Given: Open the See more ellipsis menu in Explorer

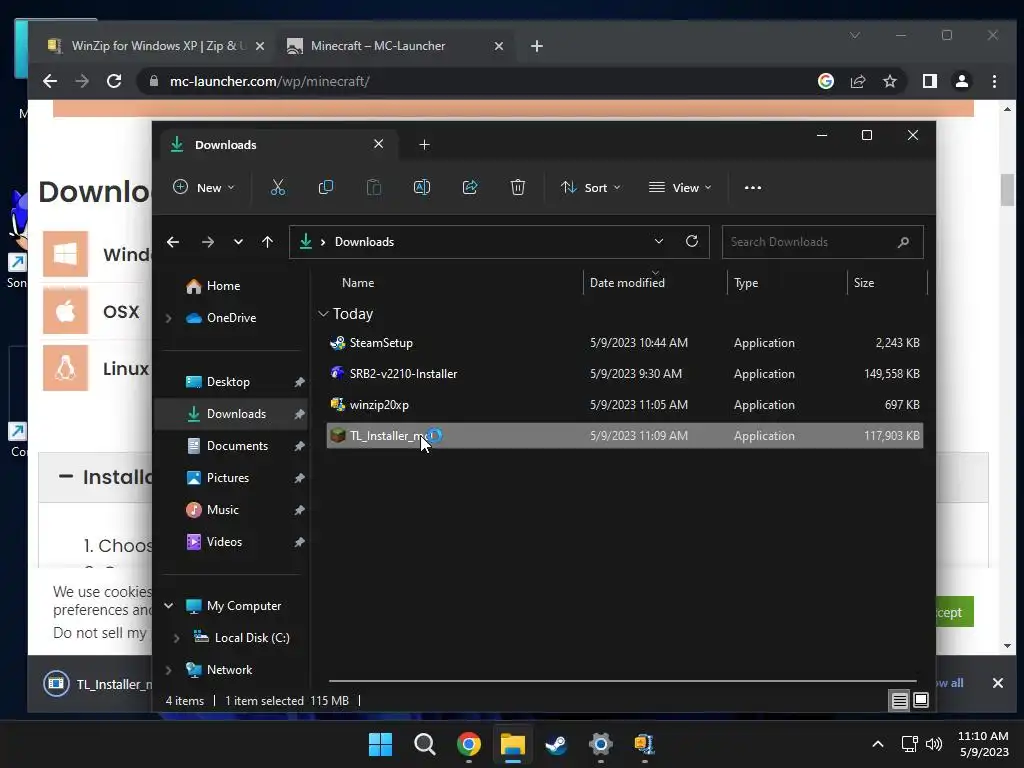Looking at the screenshot, I should tap(753, 187).
